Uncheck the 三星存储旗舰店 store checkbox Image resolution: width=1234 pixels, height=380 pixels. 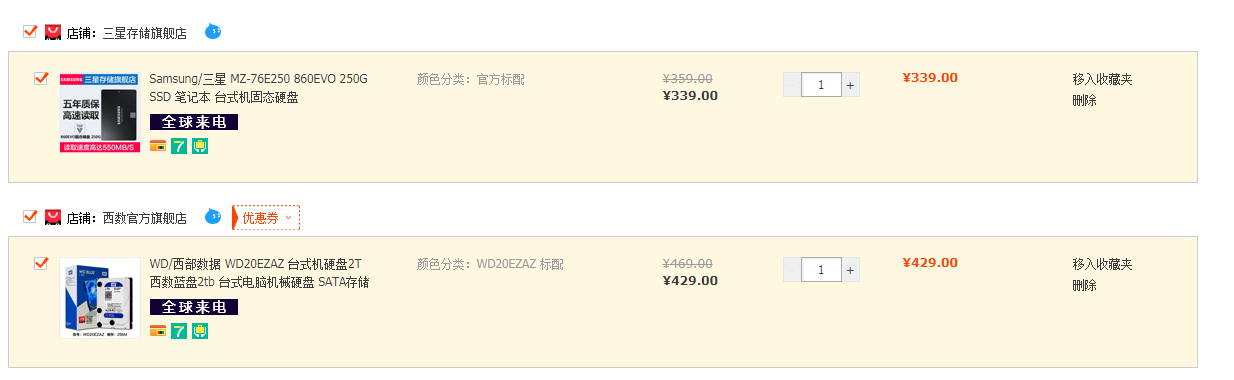pos(30,31)
